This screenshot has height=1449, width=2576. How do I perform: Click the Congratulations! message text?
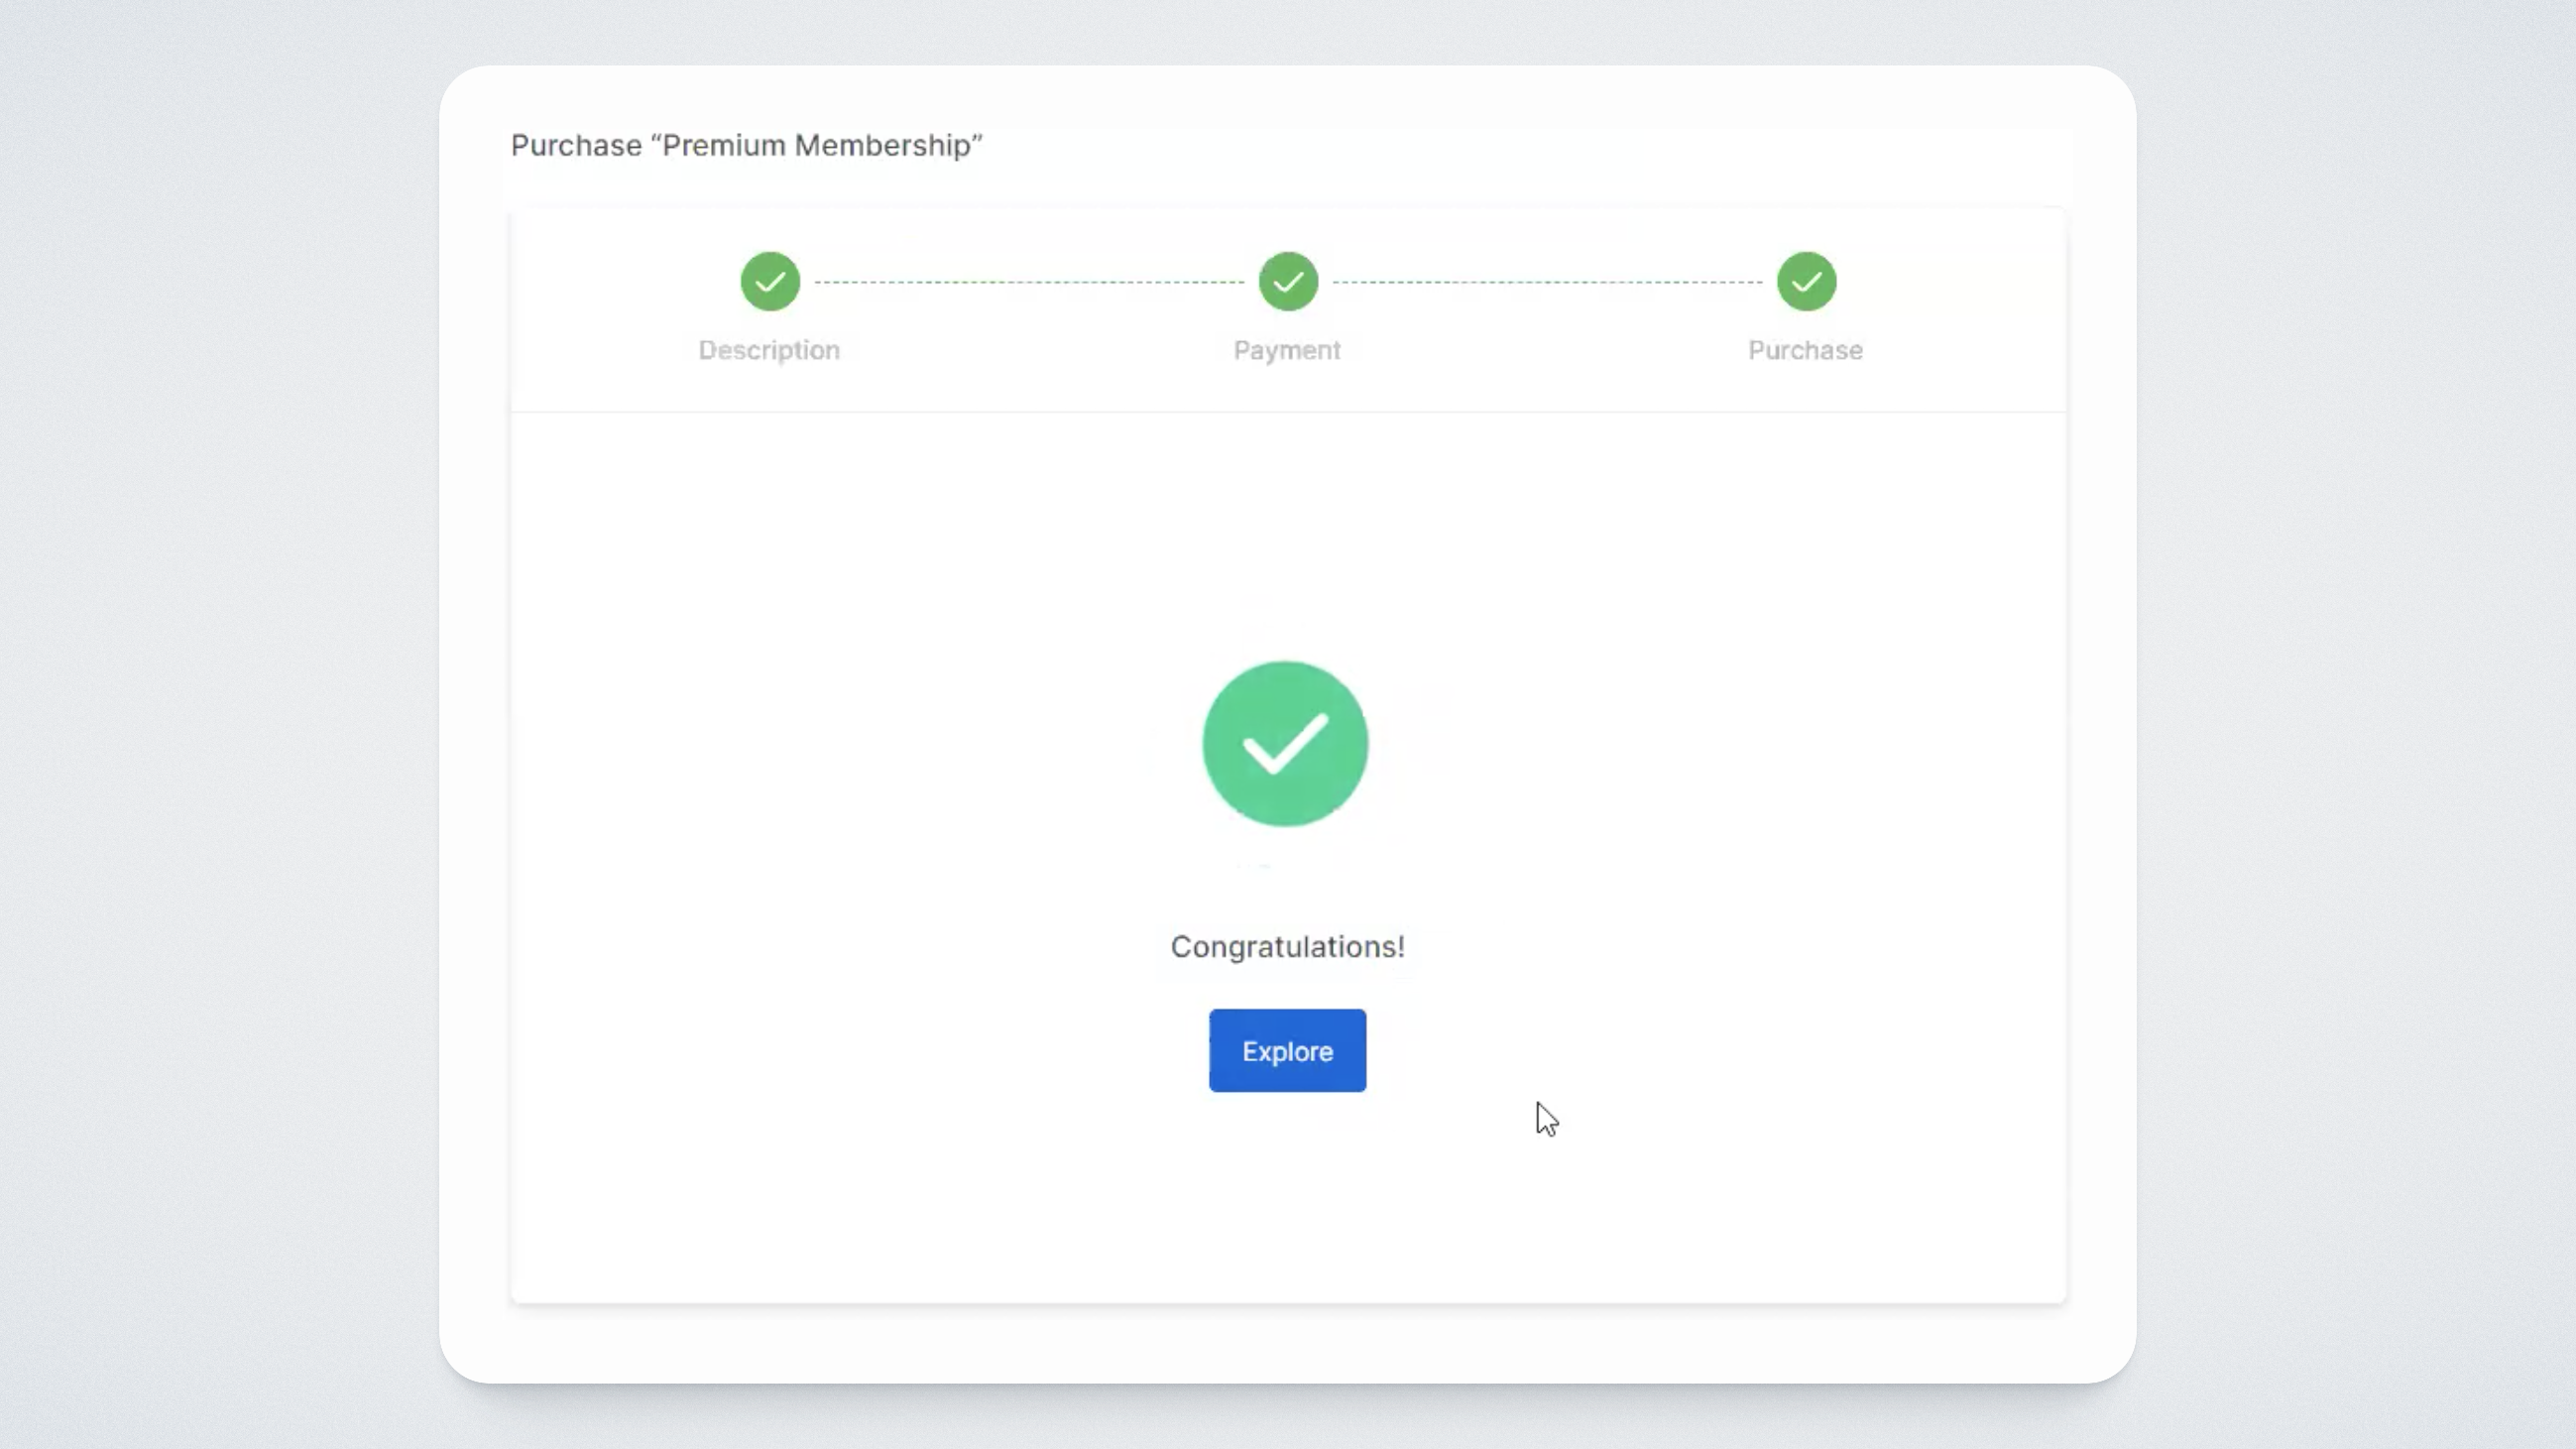tap(1286, 946)
